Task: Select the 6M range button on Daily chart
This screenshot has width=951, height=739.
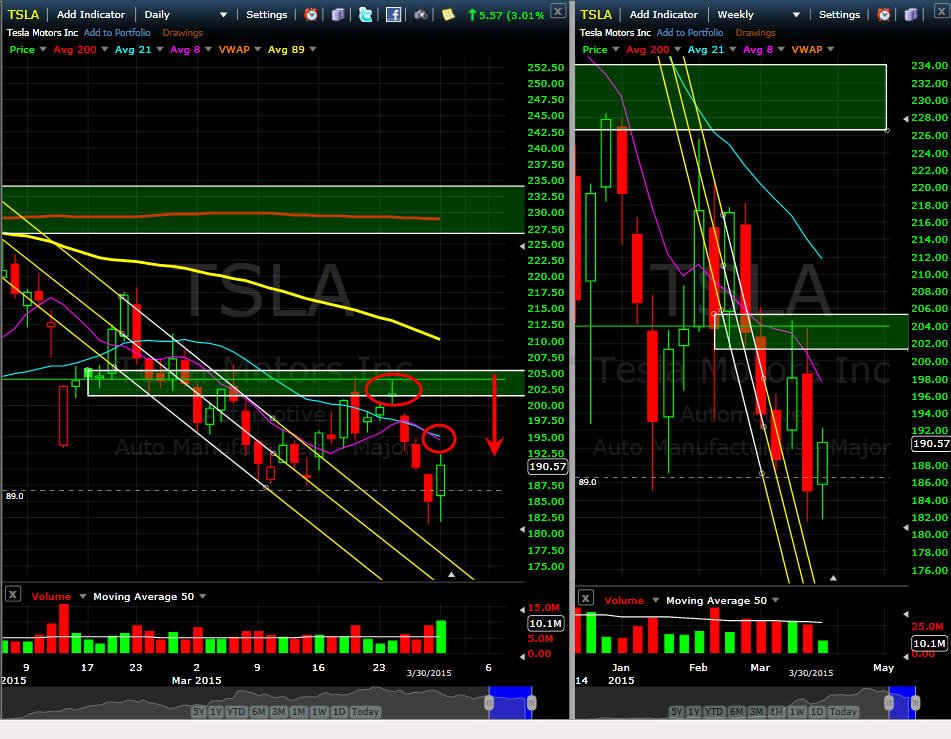Action: click(259, 711)
